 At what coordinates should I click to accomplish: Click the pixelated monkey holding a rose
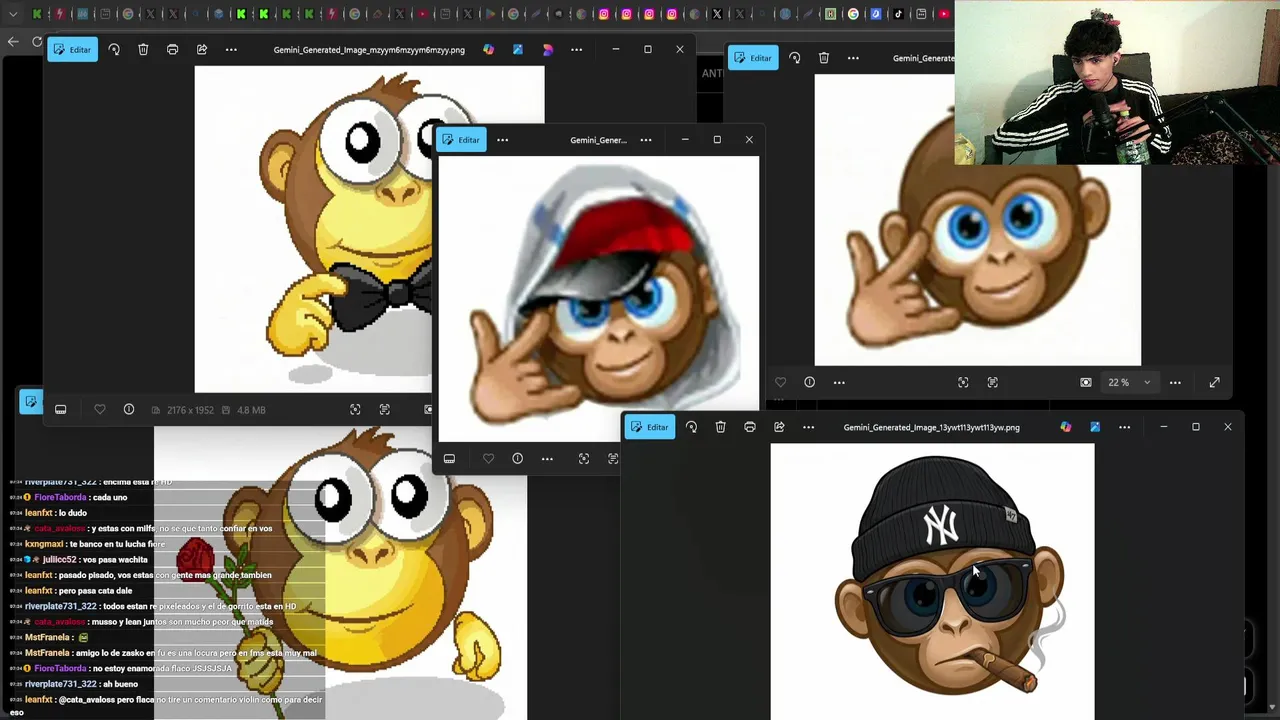click(x=340, y=573)
